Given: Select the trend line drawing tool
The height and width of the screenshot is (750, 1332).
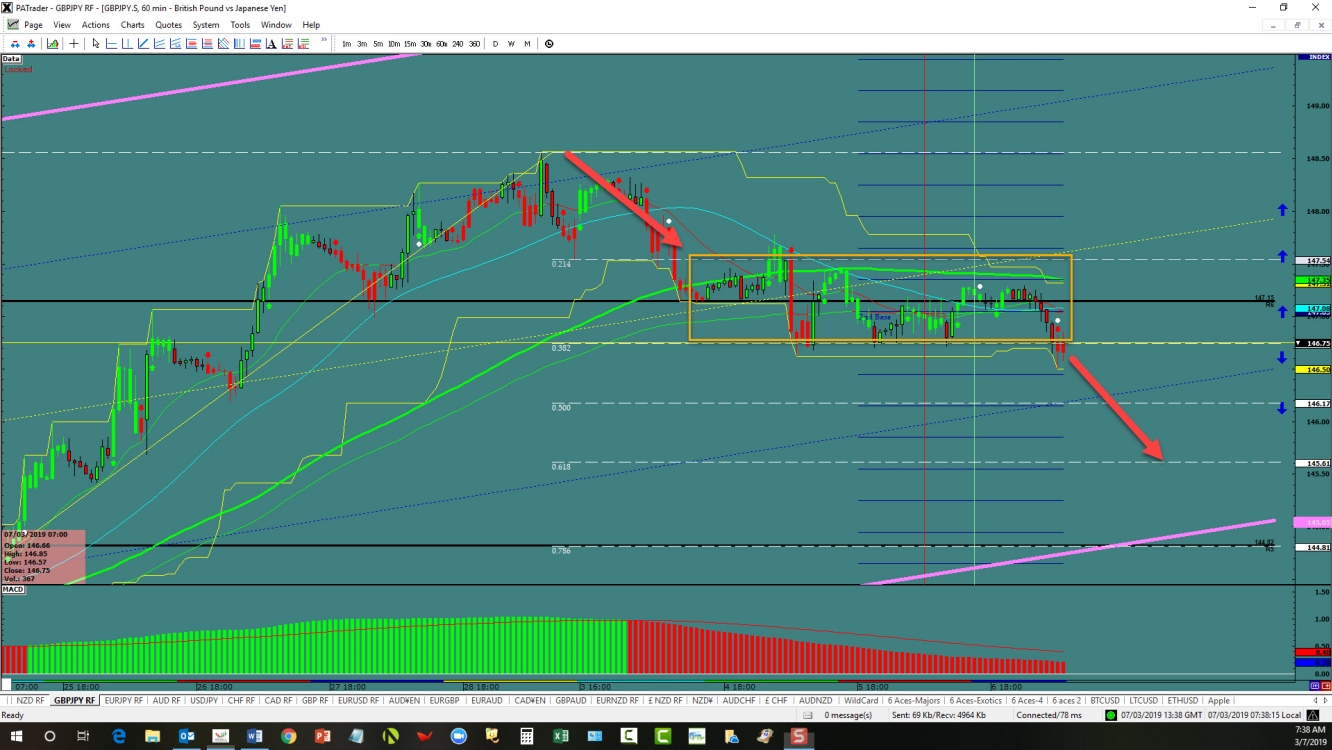Looking at the screenshot, I should (x=143, y=43).
